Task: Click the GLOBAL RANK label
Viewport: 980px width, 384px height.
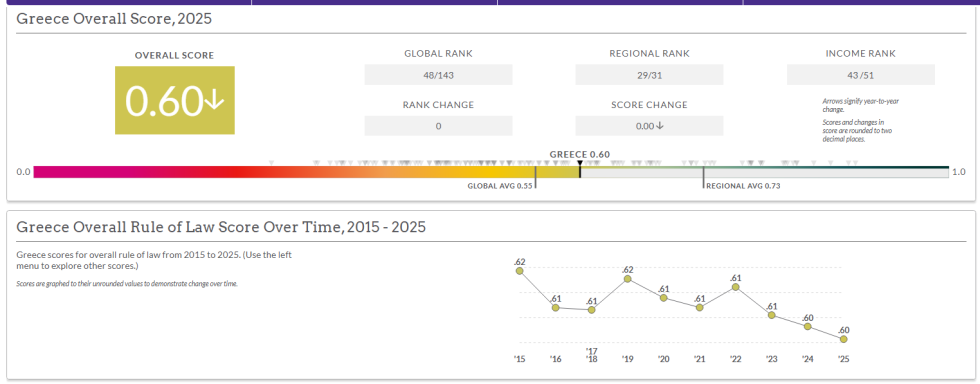Action: [x=438, y=54]
